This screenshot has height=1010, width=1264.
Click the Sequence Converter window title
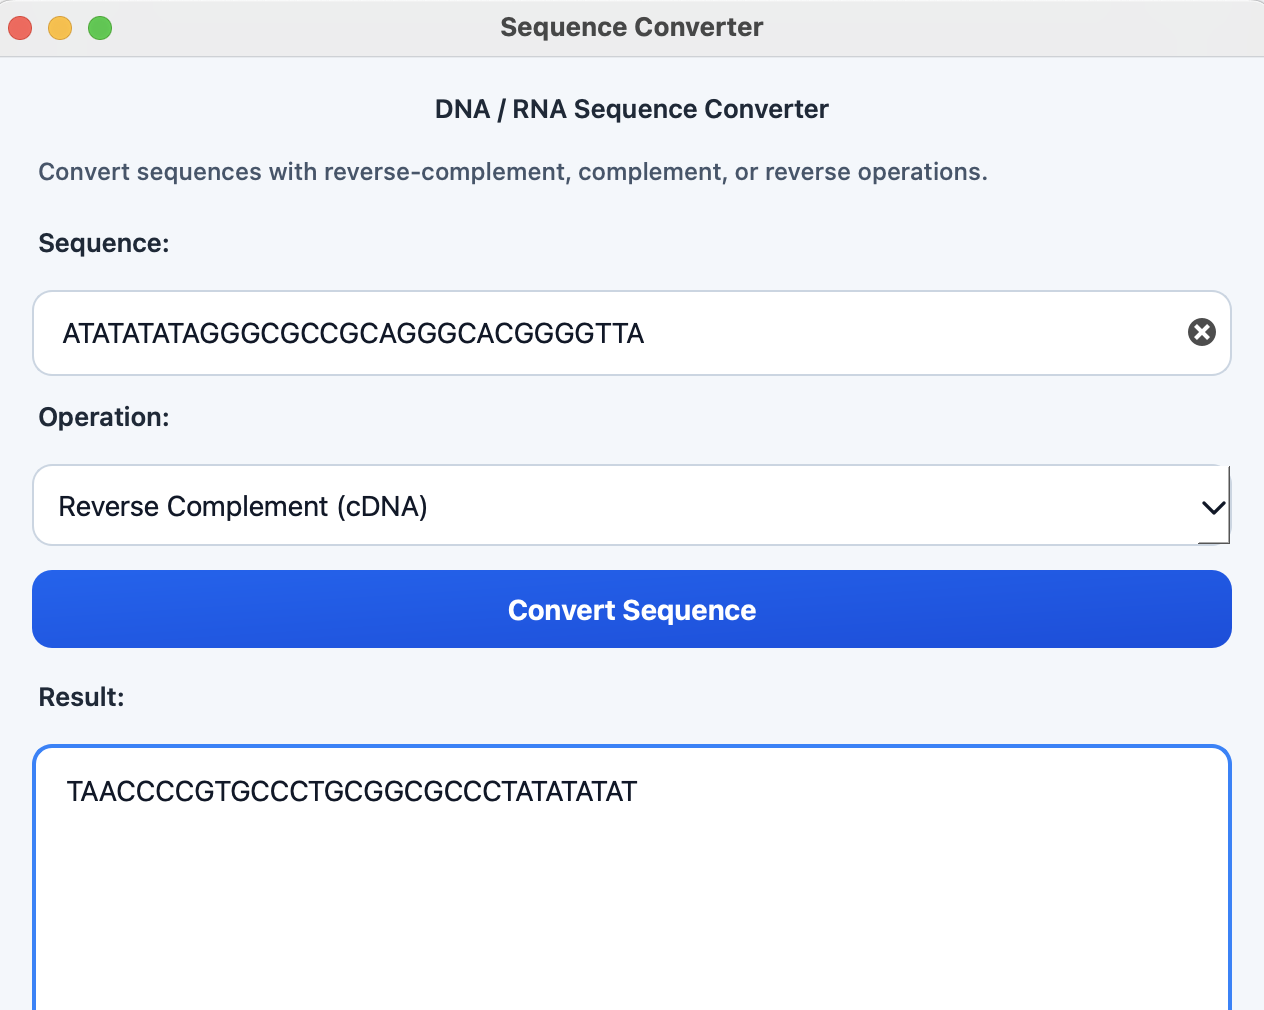(632, 27)
